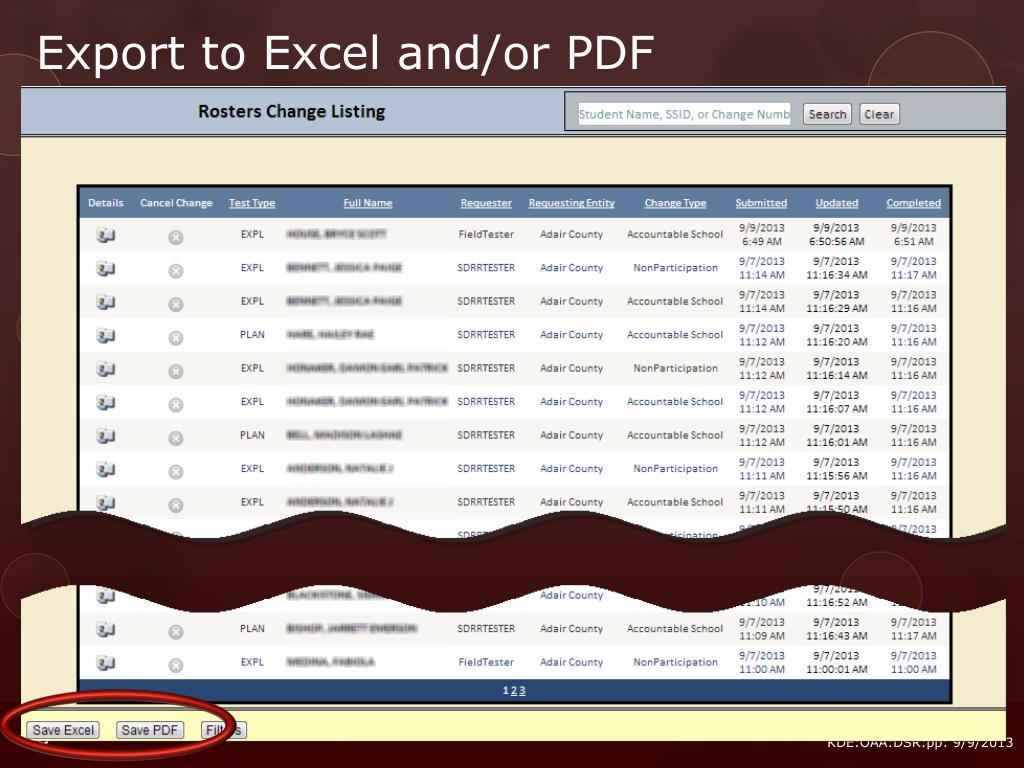Focus the Student Name, SSID search field
This screenshot has height=768, width=1024.
tap(684, 114)
